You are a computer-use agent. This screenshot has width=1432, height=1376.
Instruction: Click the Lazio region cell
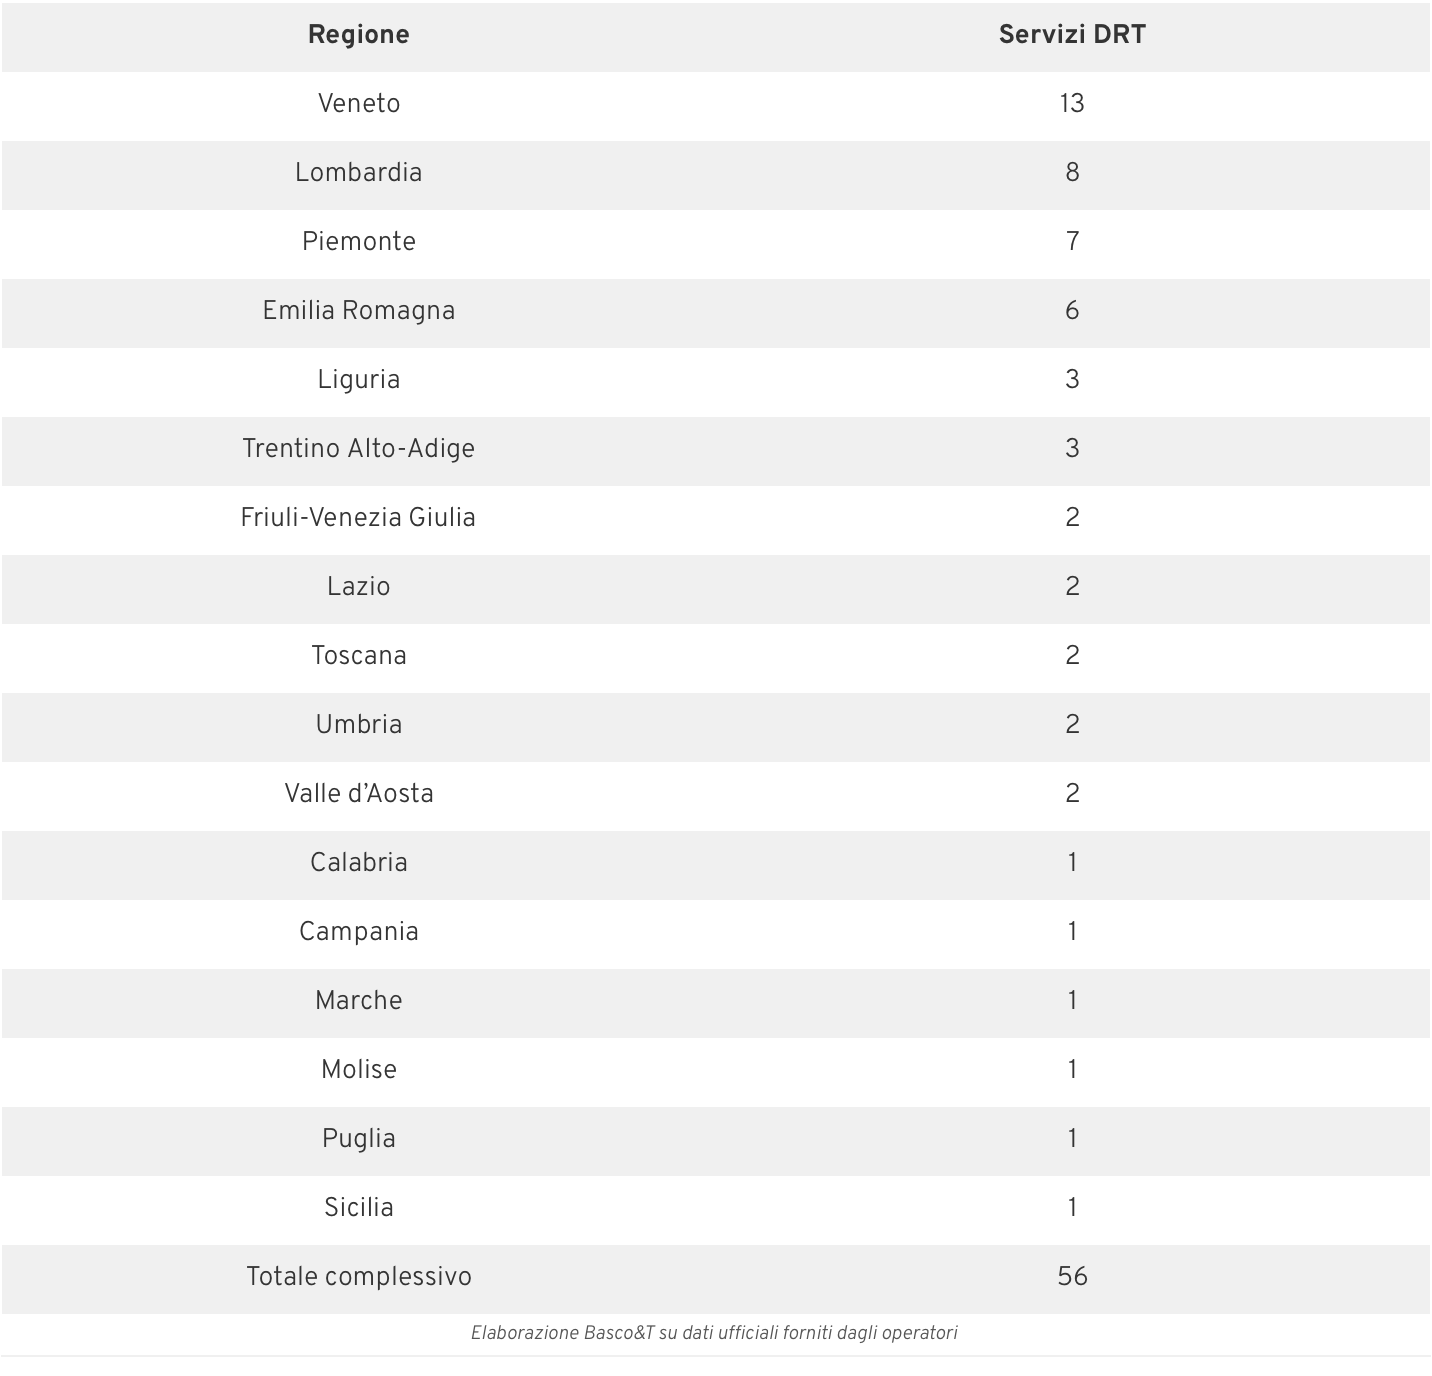(358, 587)
